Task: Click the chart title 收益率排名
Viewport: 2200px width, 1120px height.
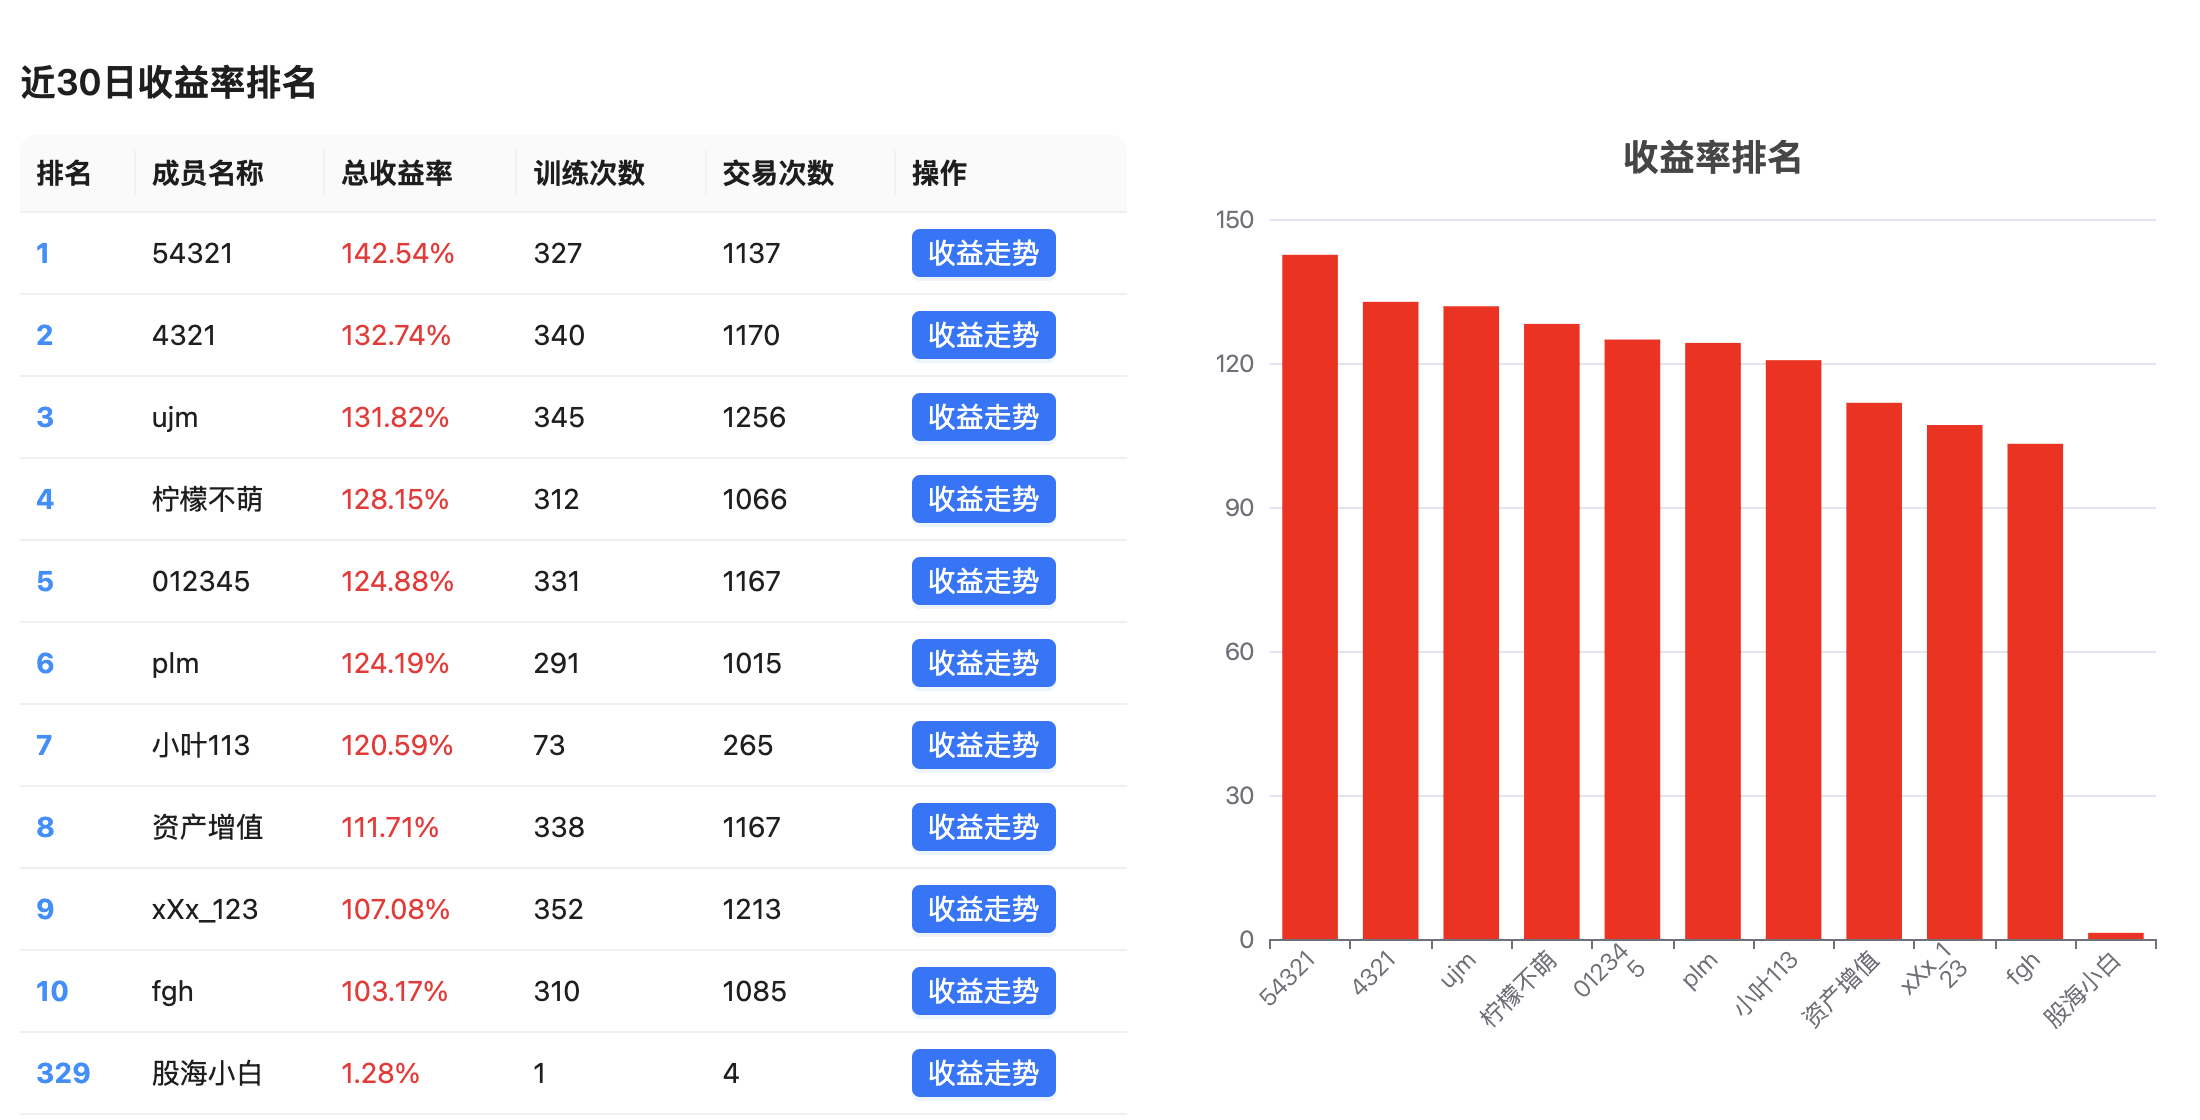Action: point(1712,157)
